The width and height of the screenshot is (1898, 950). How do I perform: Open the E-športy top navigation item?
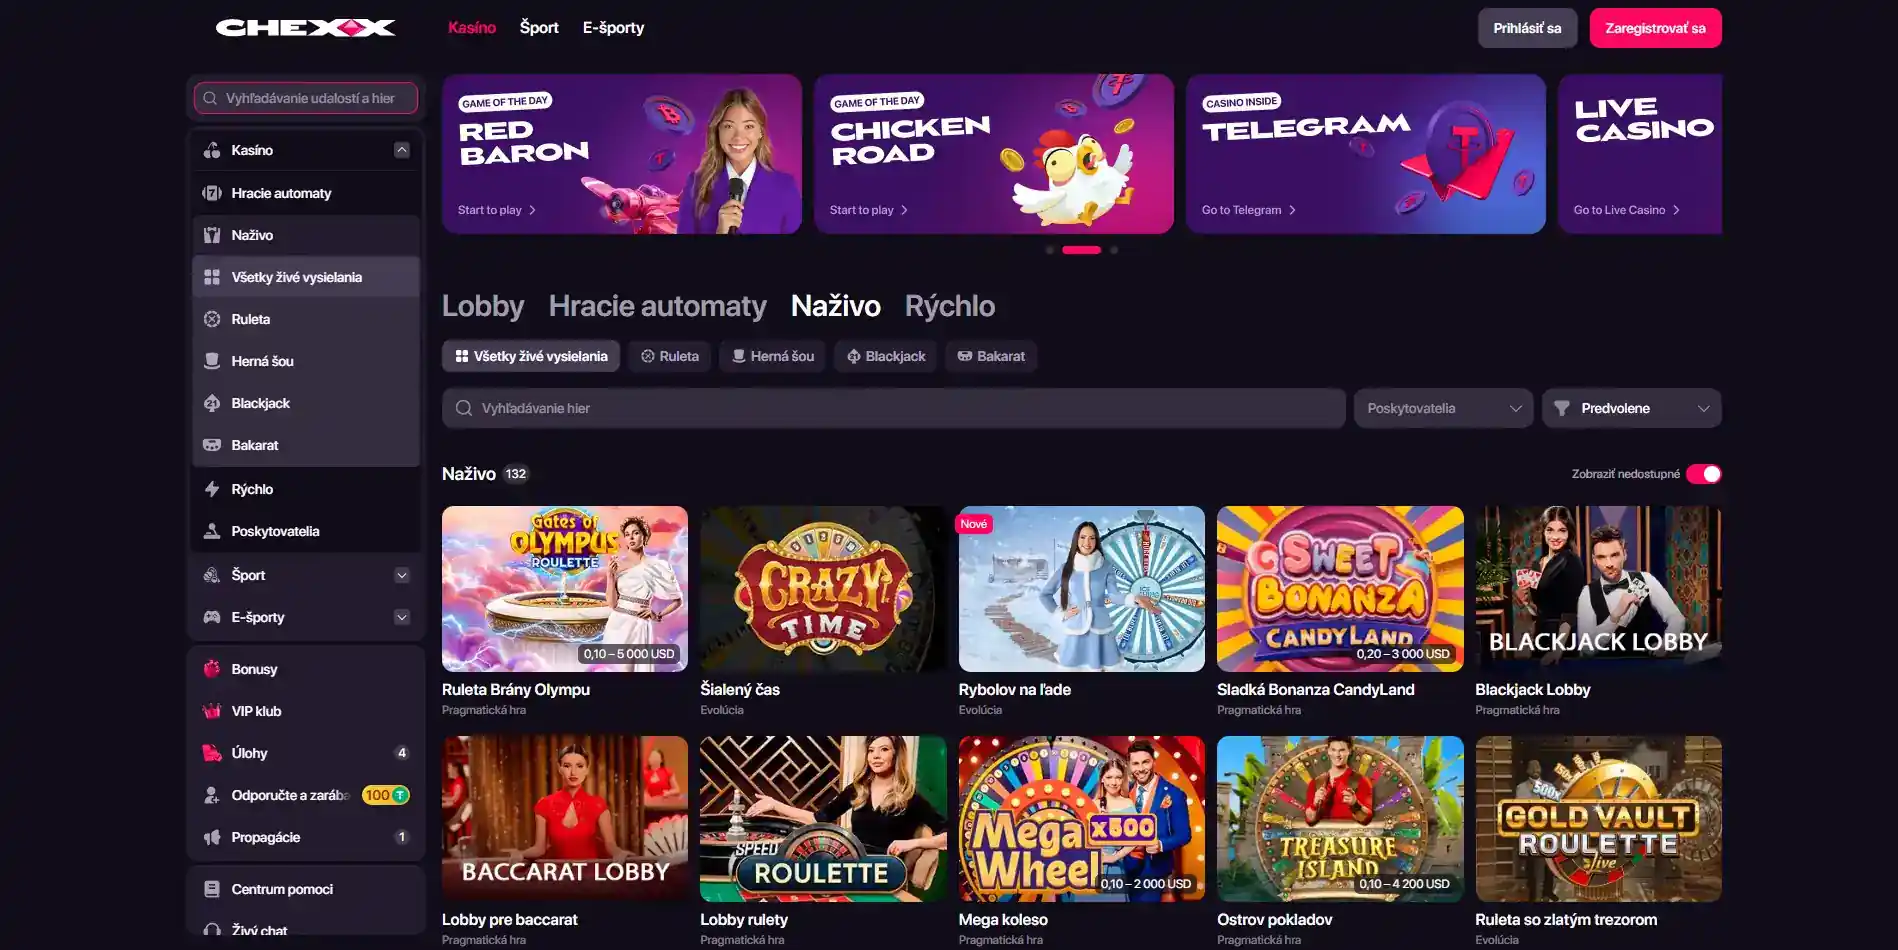pos(613,27)
